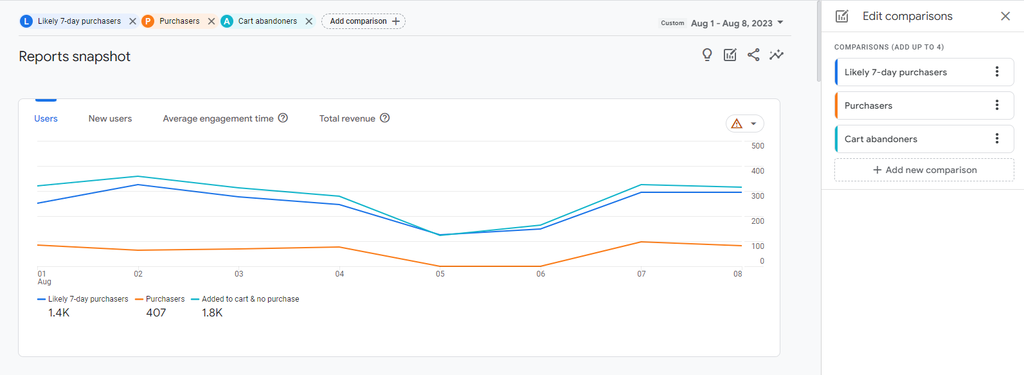
Task: Share this report via share icon
Action: pyautogui.click(x=754, y=55)
